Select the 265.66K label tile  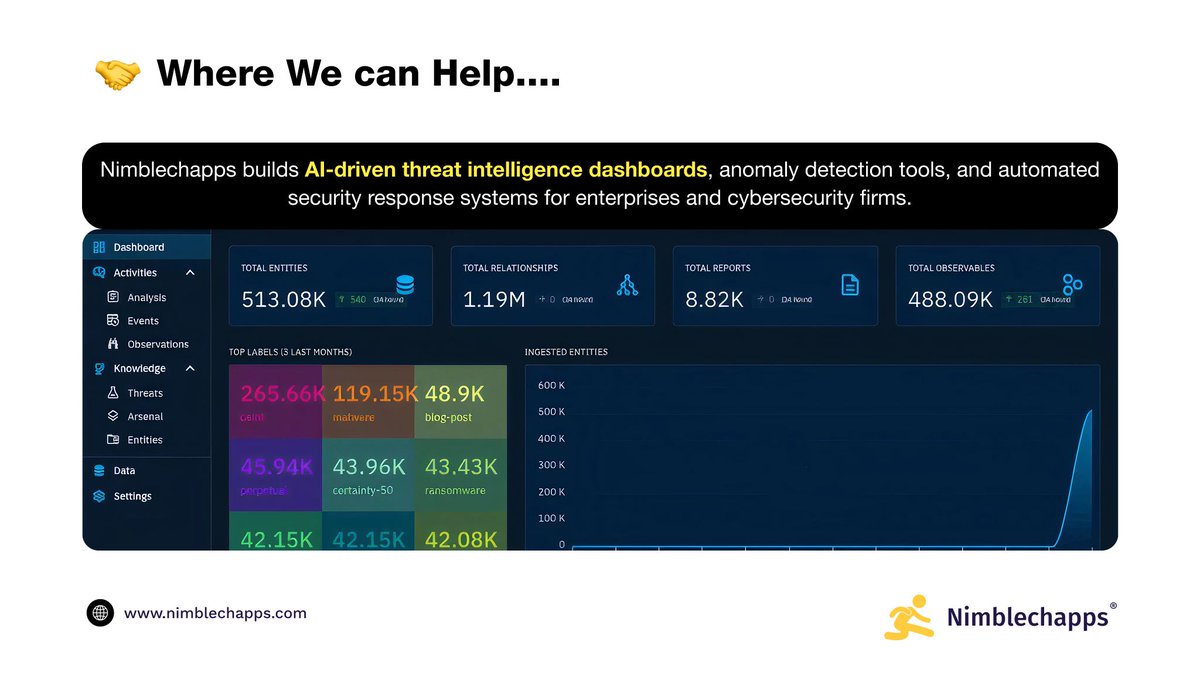275,402
